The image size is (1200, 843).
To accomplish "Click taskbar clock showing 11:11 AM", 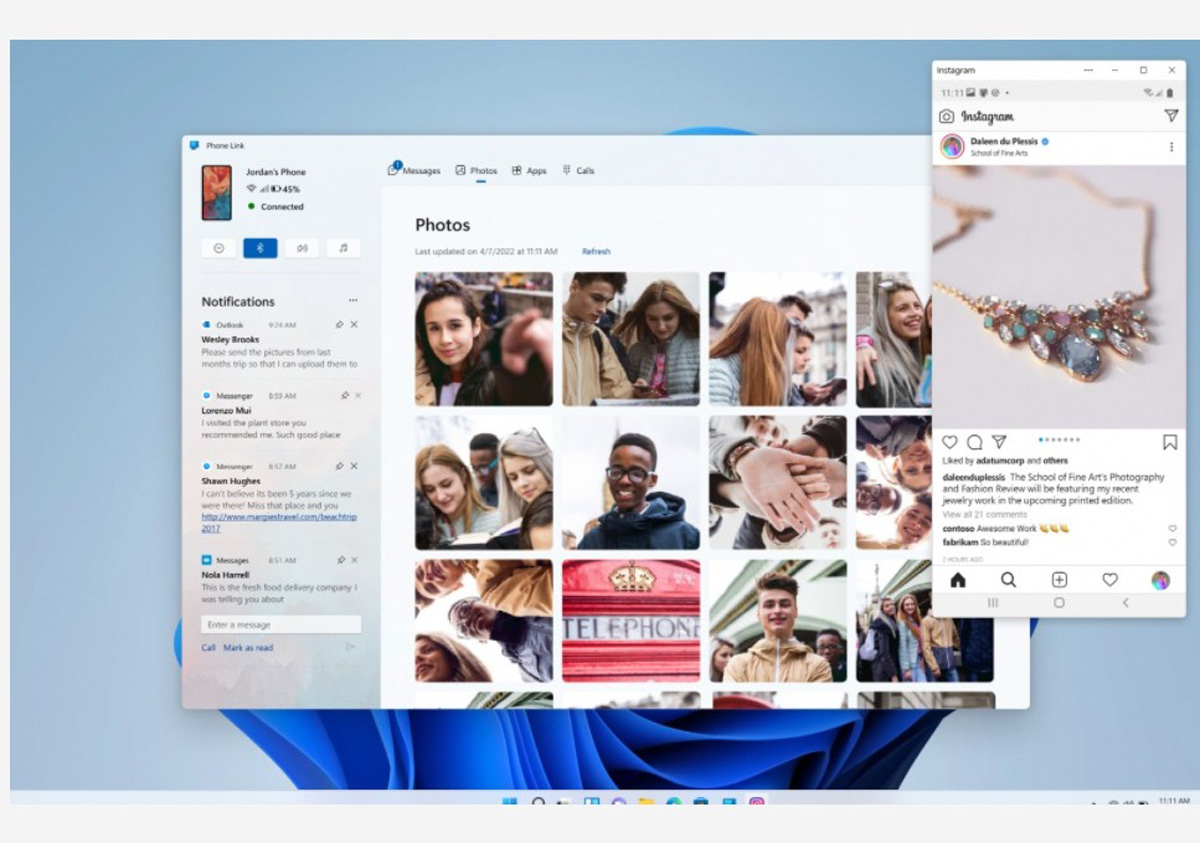I will (1174, 801).
